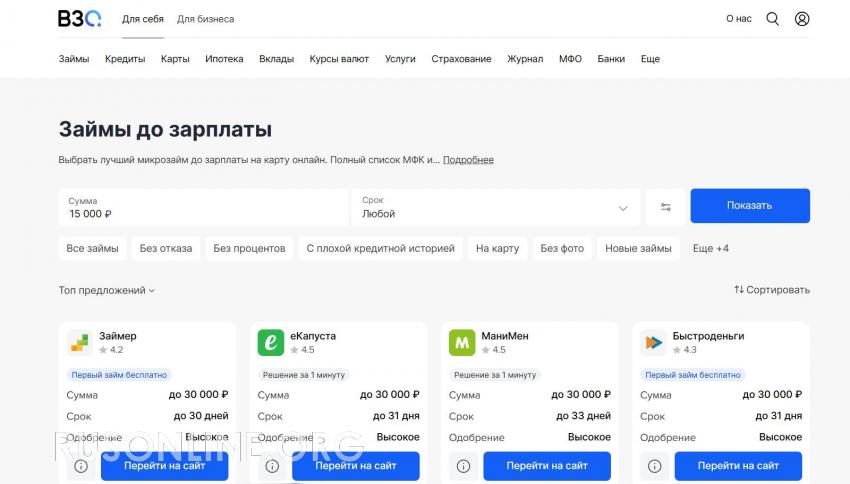Image resolution: width=850 pixels, height=484 pixels.
Task: Select the Новые займы filter chip
Action: point(638,248)
